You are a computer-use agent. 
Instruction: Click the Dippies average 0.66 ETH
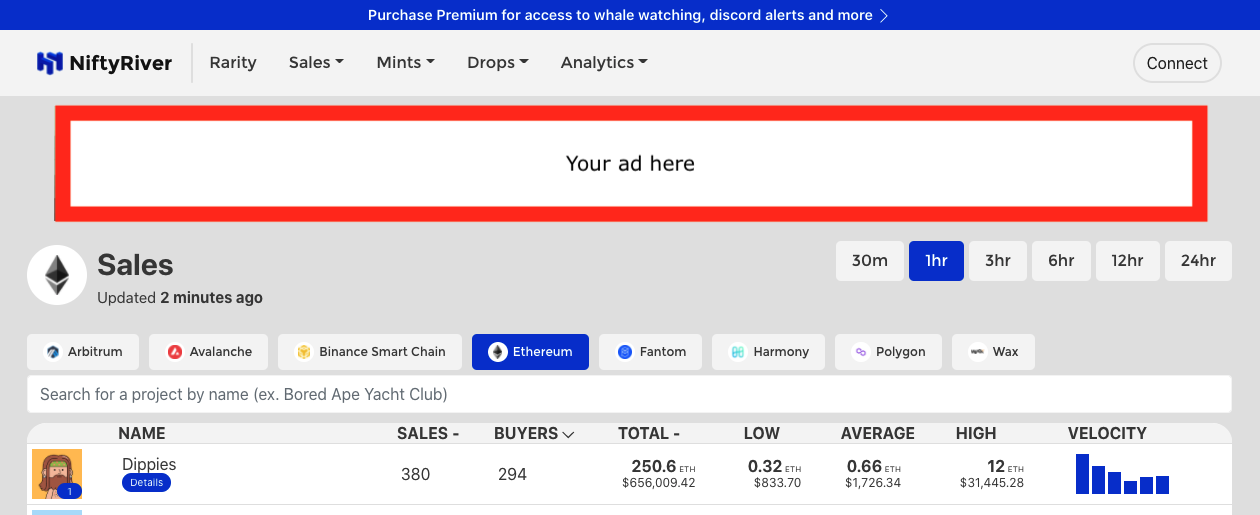[874, 466]
